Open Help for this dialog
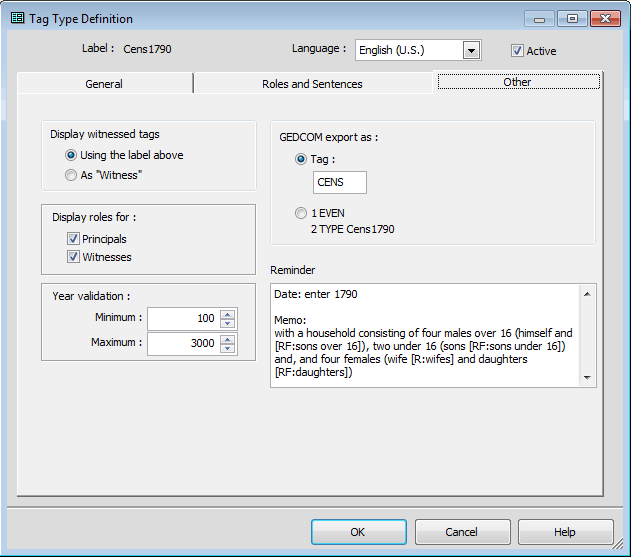The width and height of the screenshot is (631, 557). [565, 532]
